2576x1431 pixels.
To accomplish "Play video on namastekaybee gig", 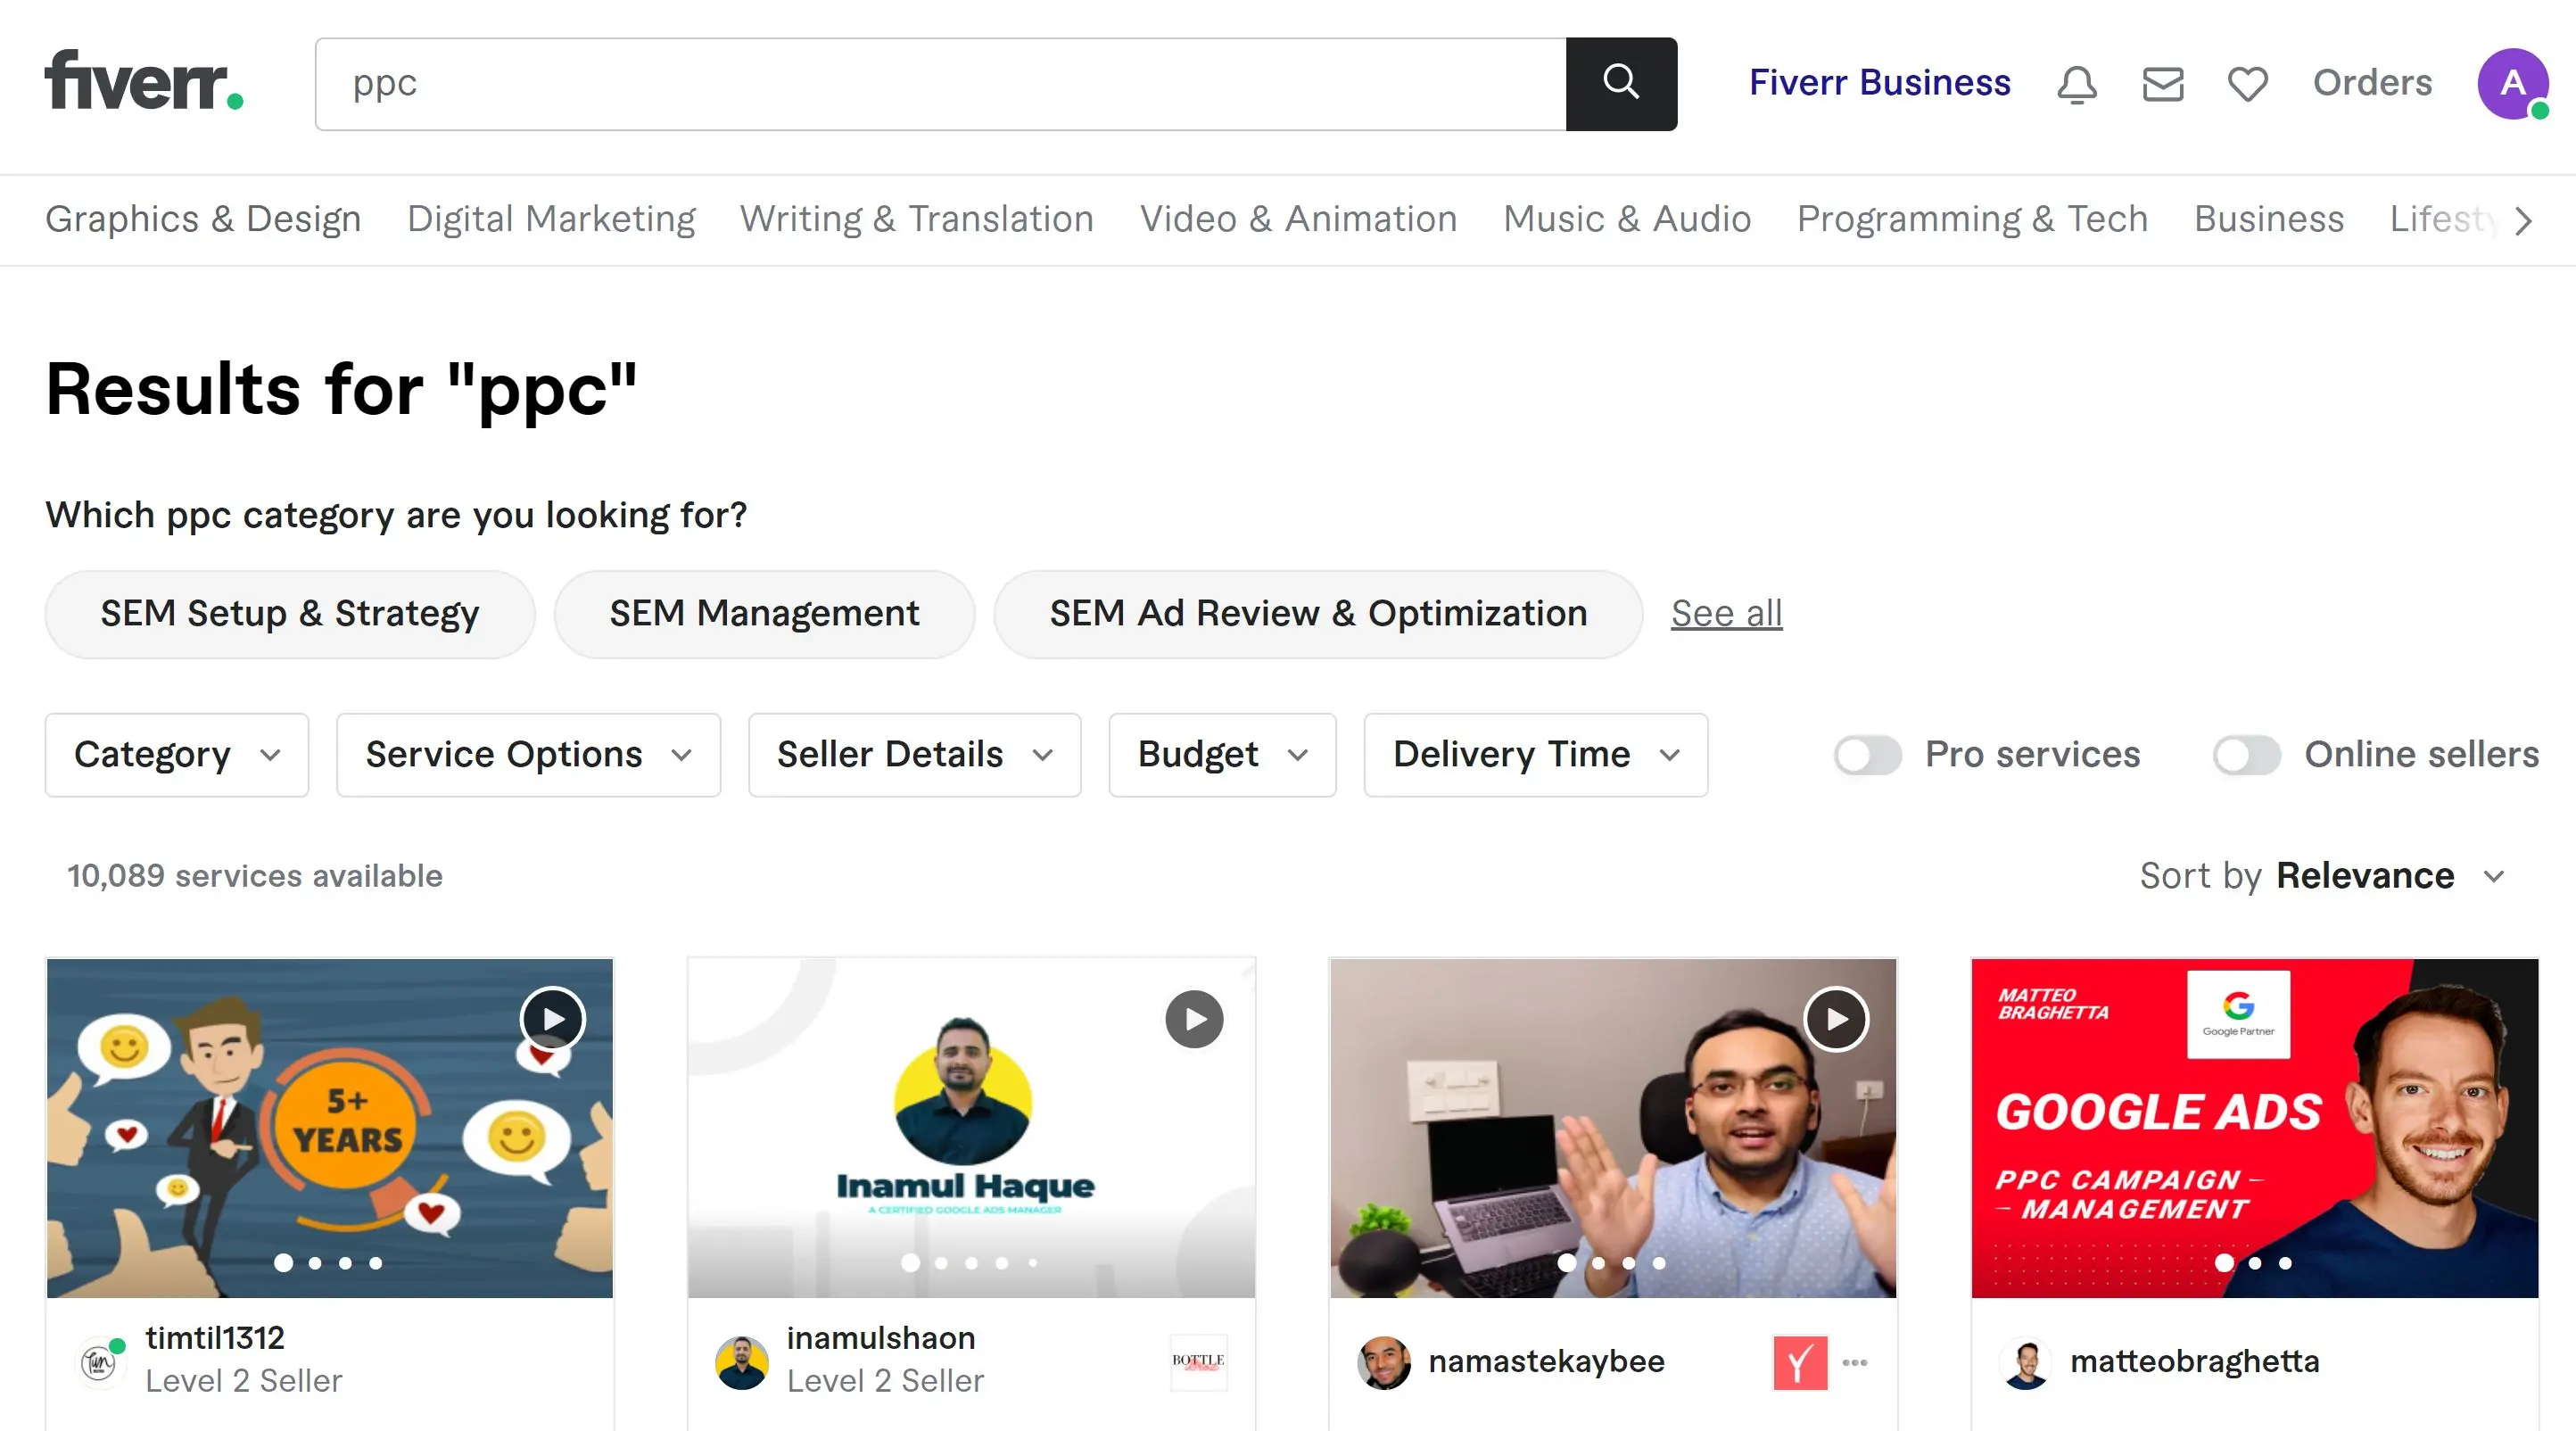I will click(x=1836, y=1019).
